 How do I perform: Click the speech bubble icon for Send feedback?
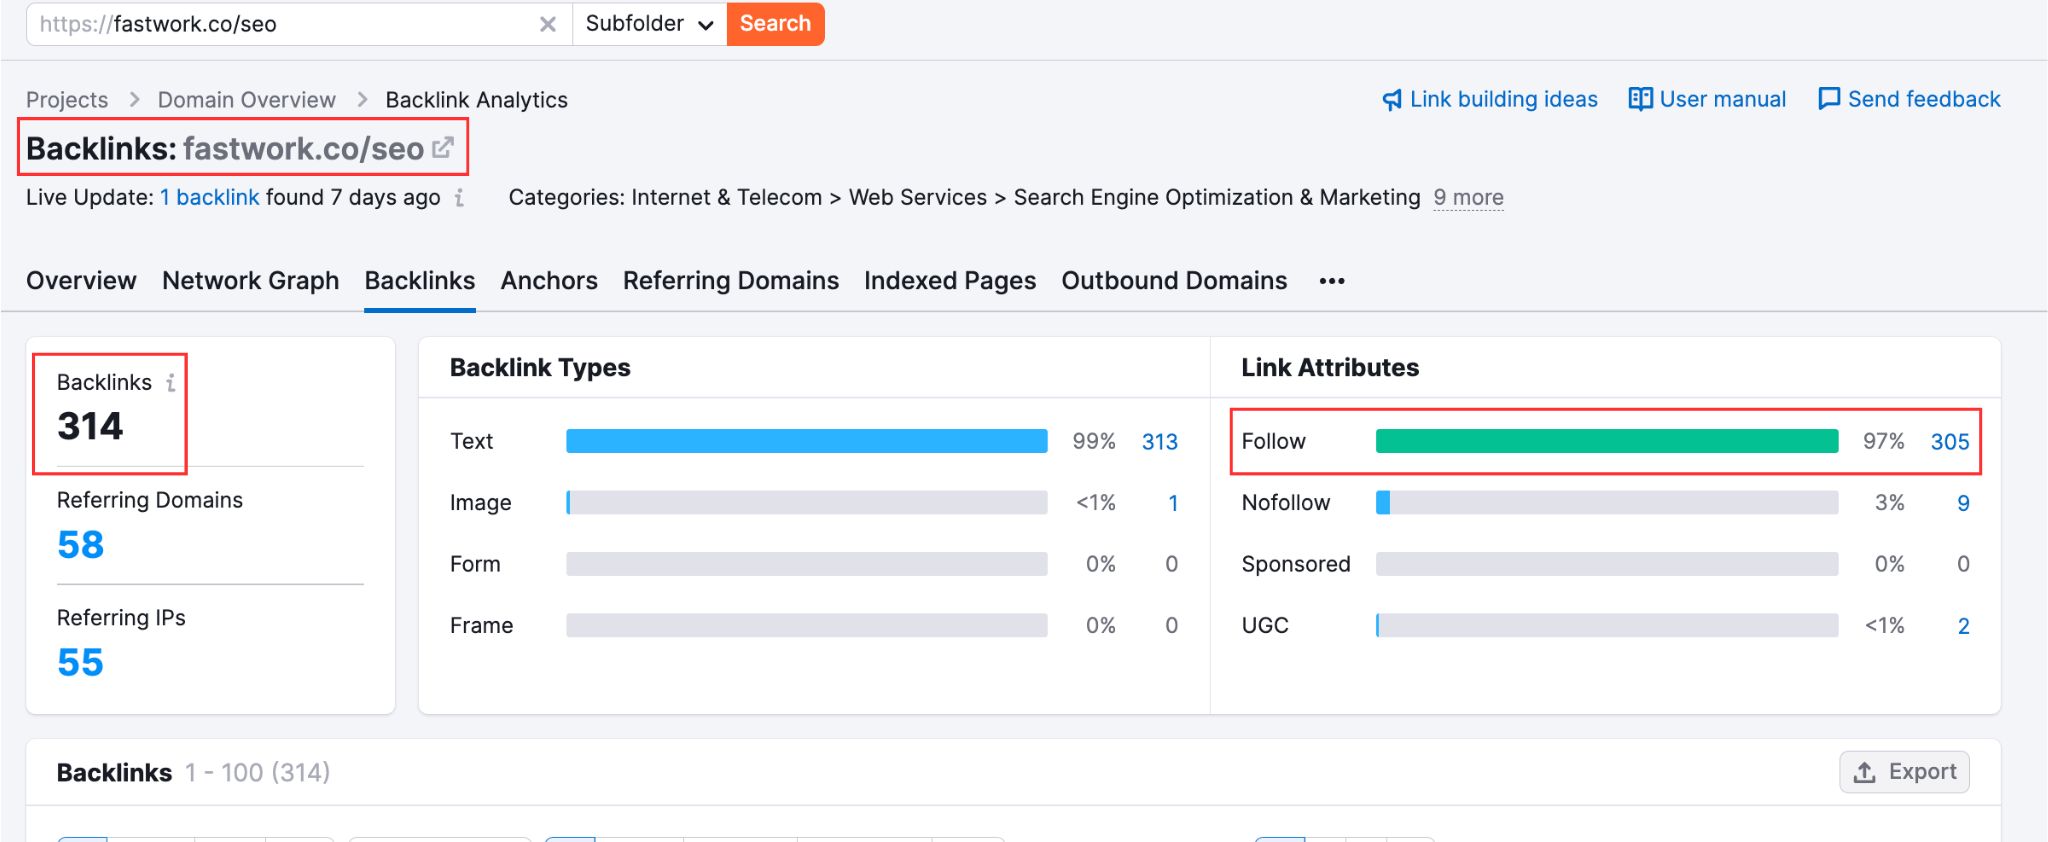(1829, 99)
